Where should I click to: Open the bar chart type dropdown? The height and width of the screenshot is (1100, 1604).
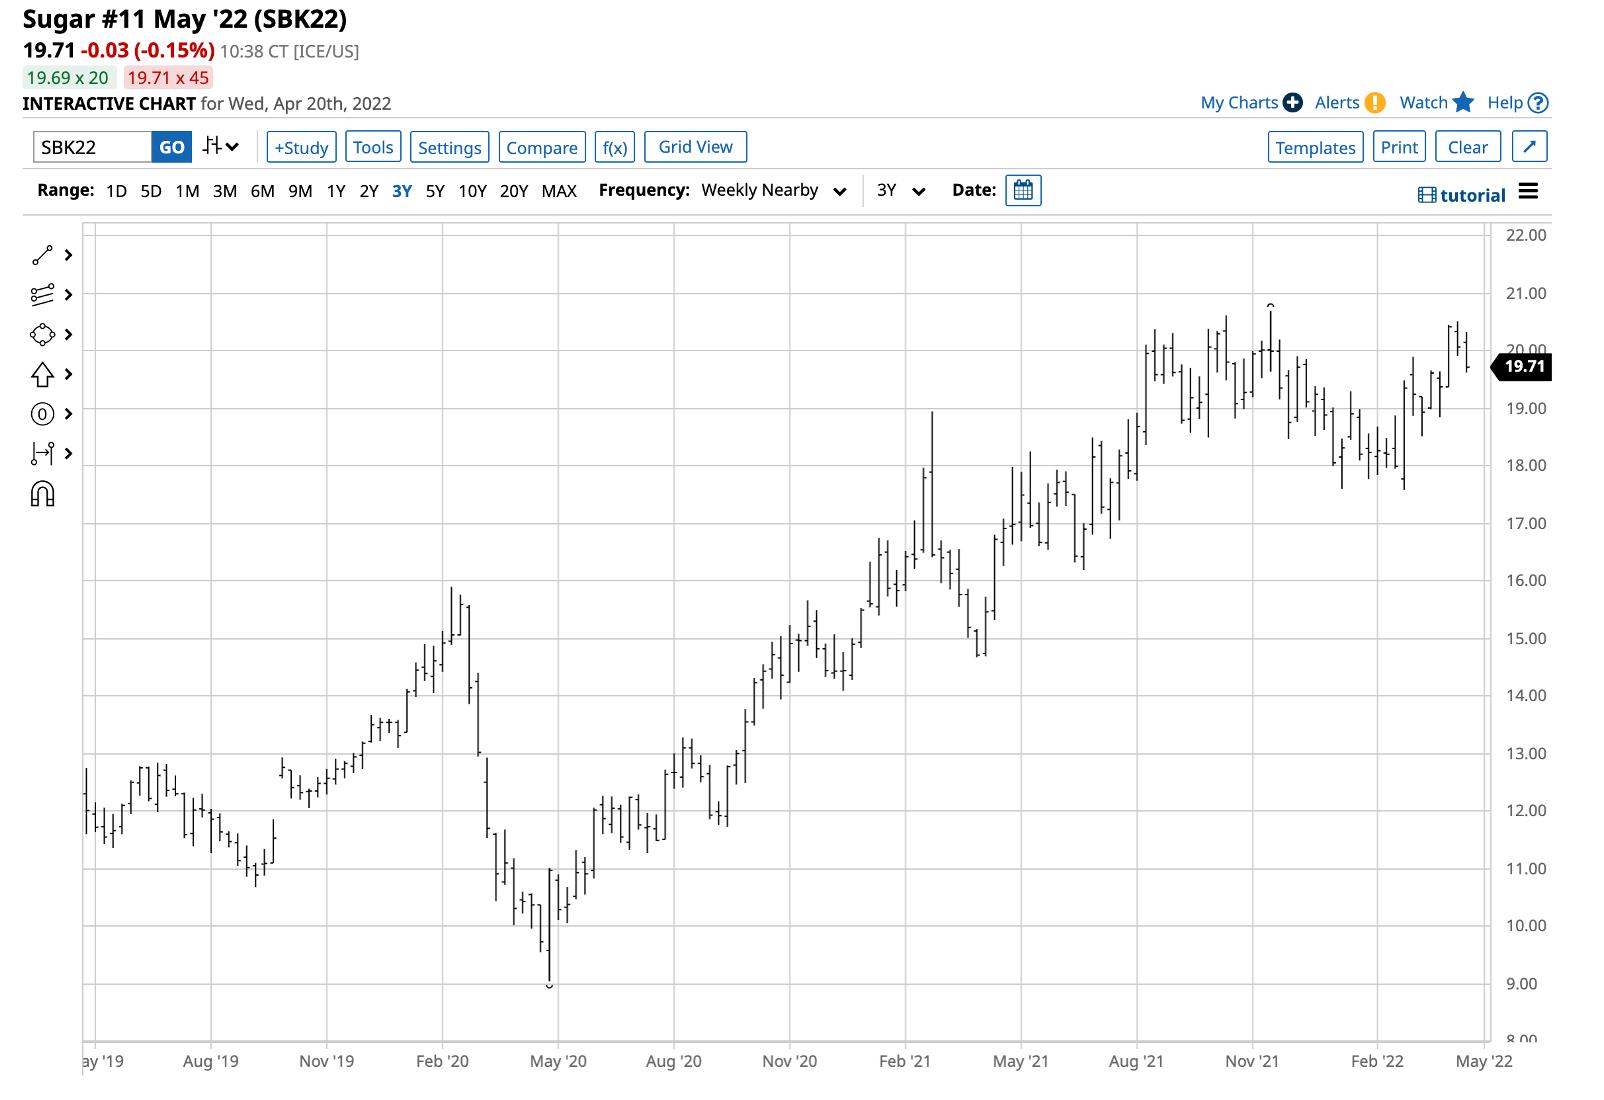coord(221,147)
